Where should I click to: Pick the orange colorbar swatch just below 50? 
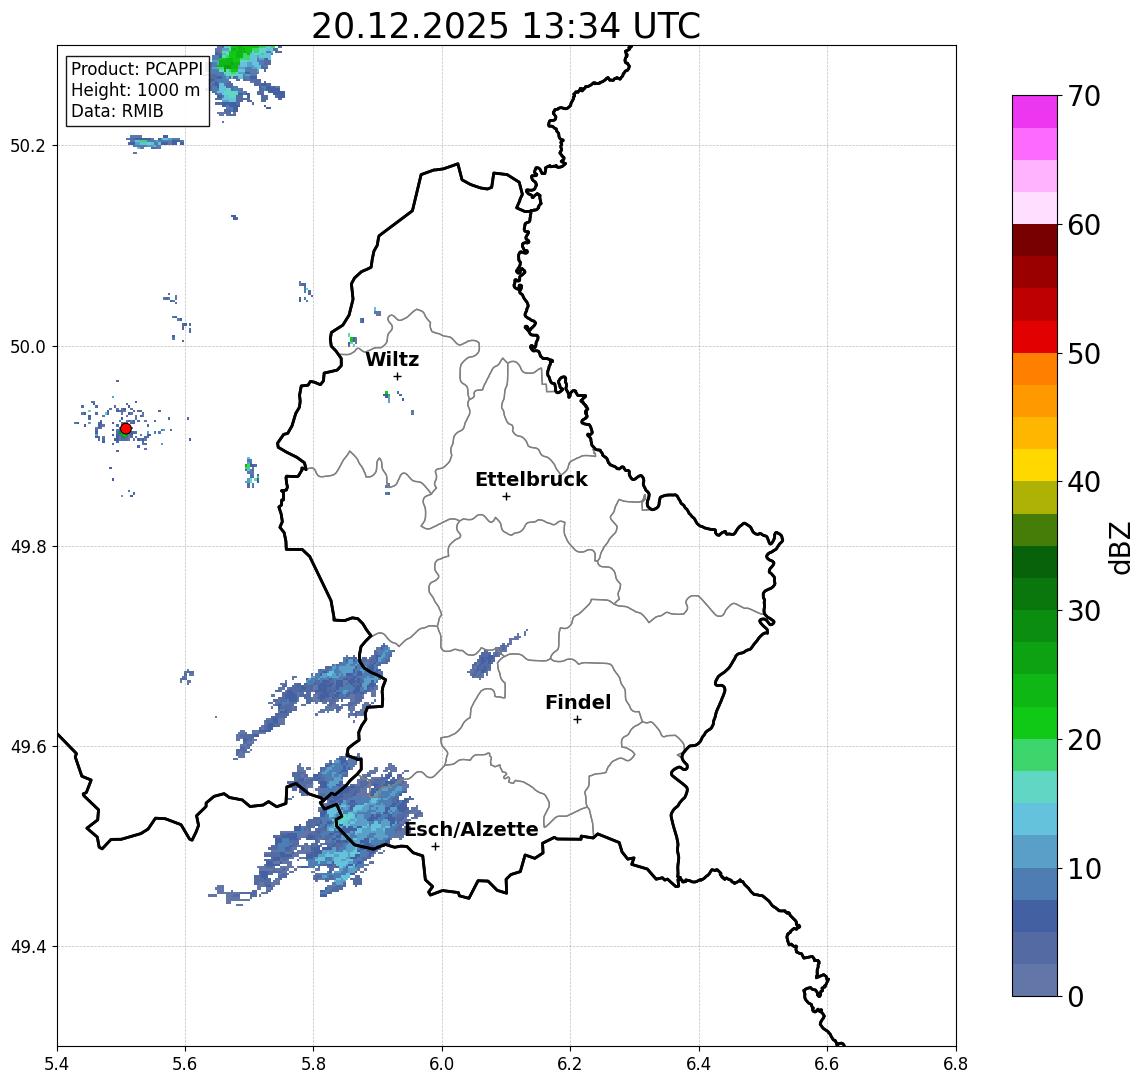coord(1035,369)
